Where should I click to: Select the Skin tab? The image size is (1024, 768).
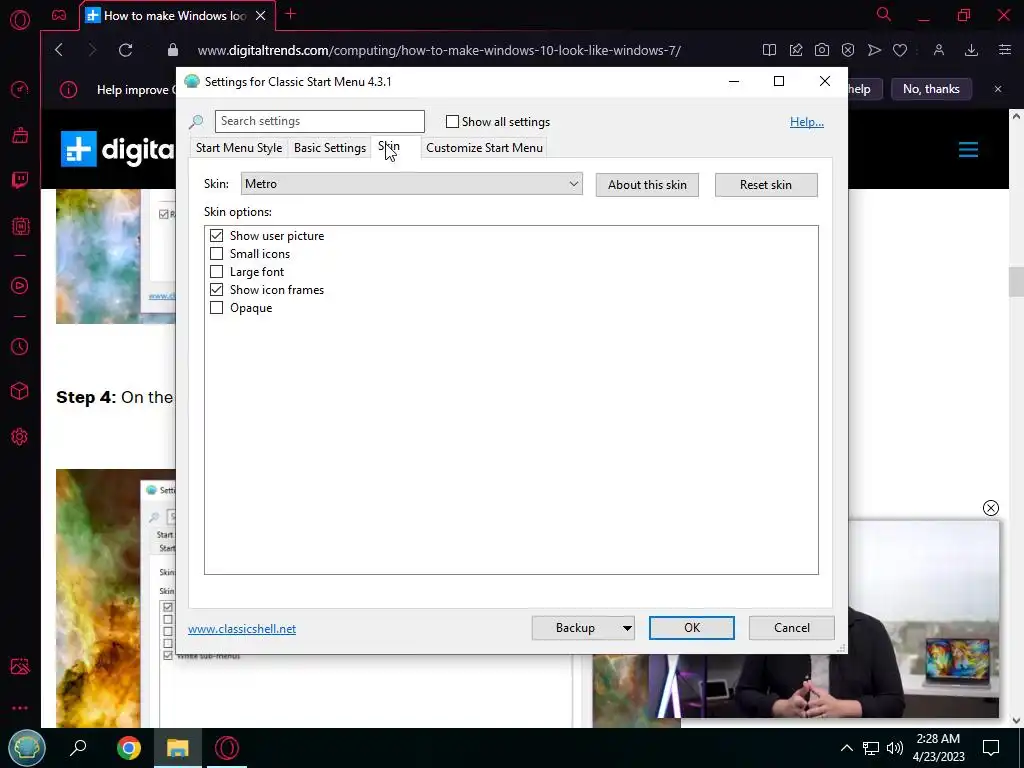point(395,146)
